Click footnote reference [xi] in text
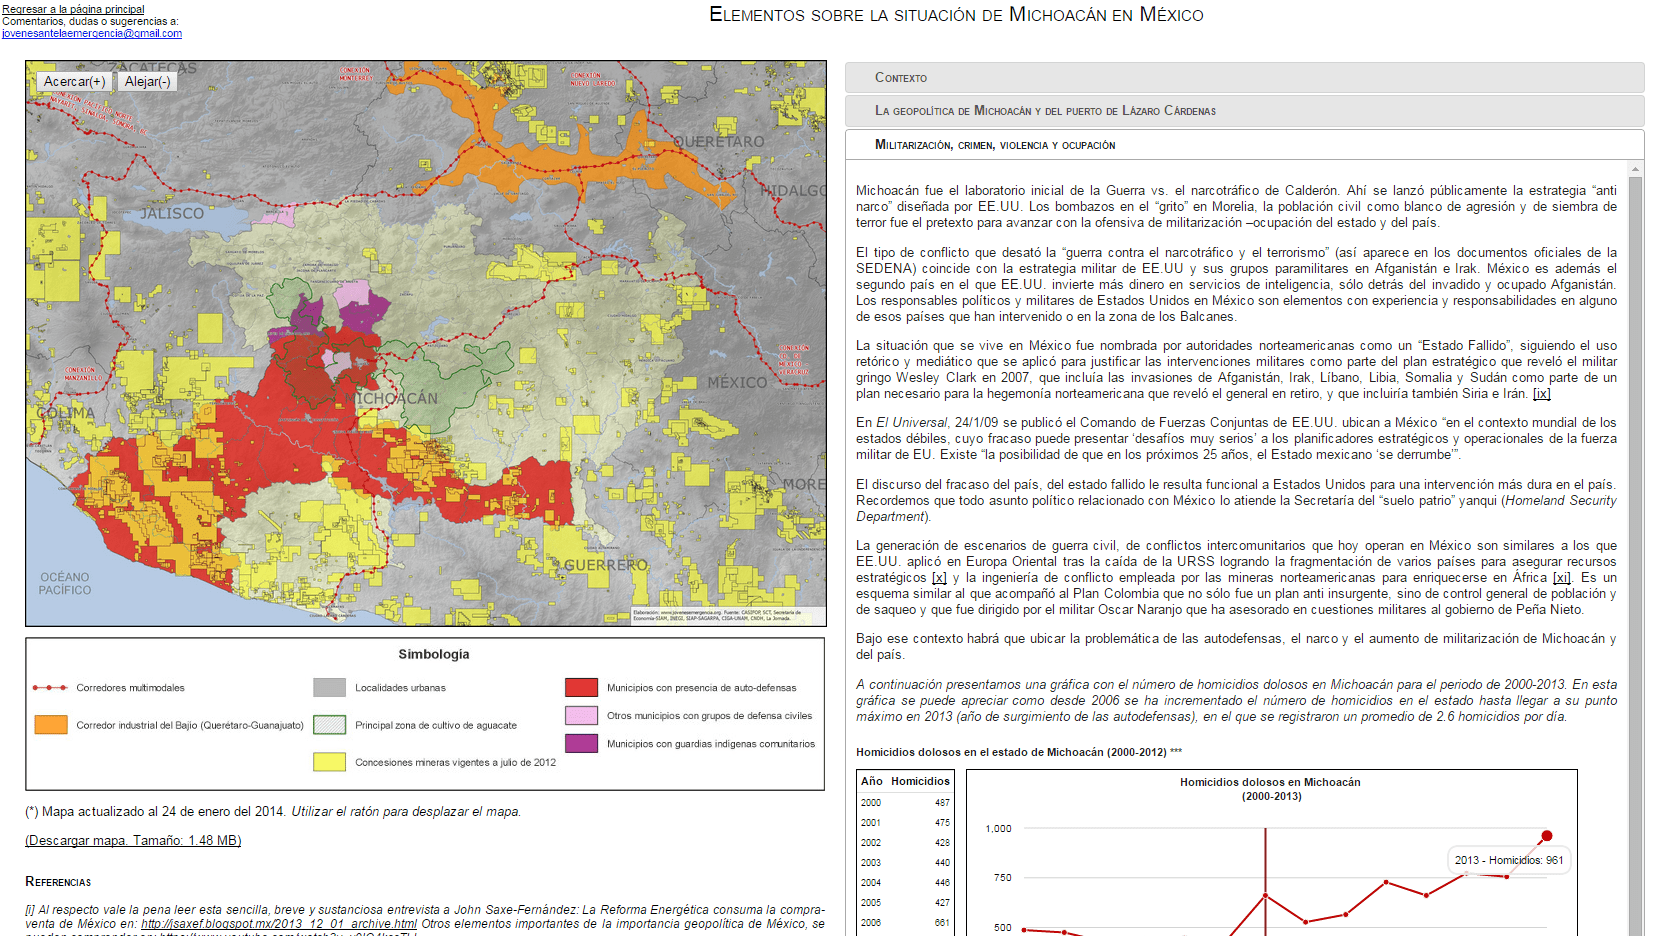This screenshot has height=936, width=1661. pyautogui.click(x=1562, y=578)
